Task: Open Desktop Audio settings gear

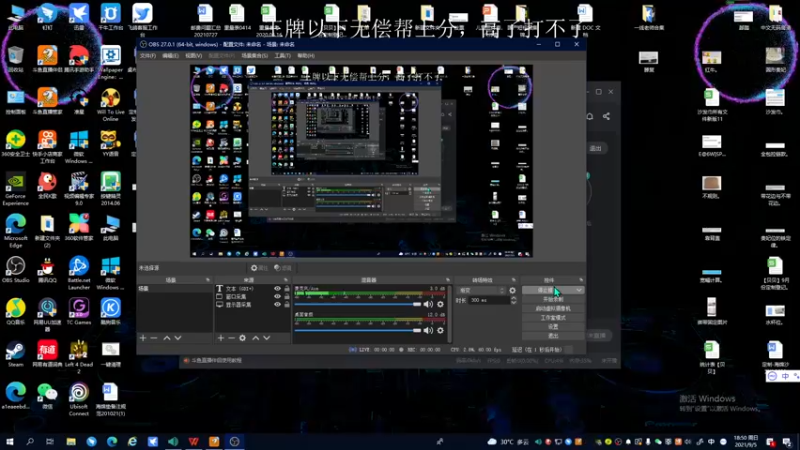Action: click(x=440, y=330)
